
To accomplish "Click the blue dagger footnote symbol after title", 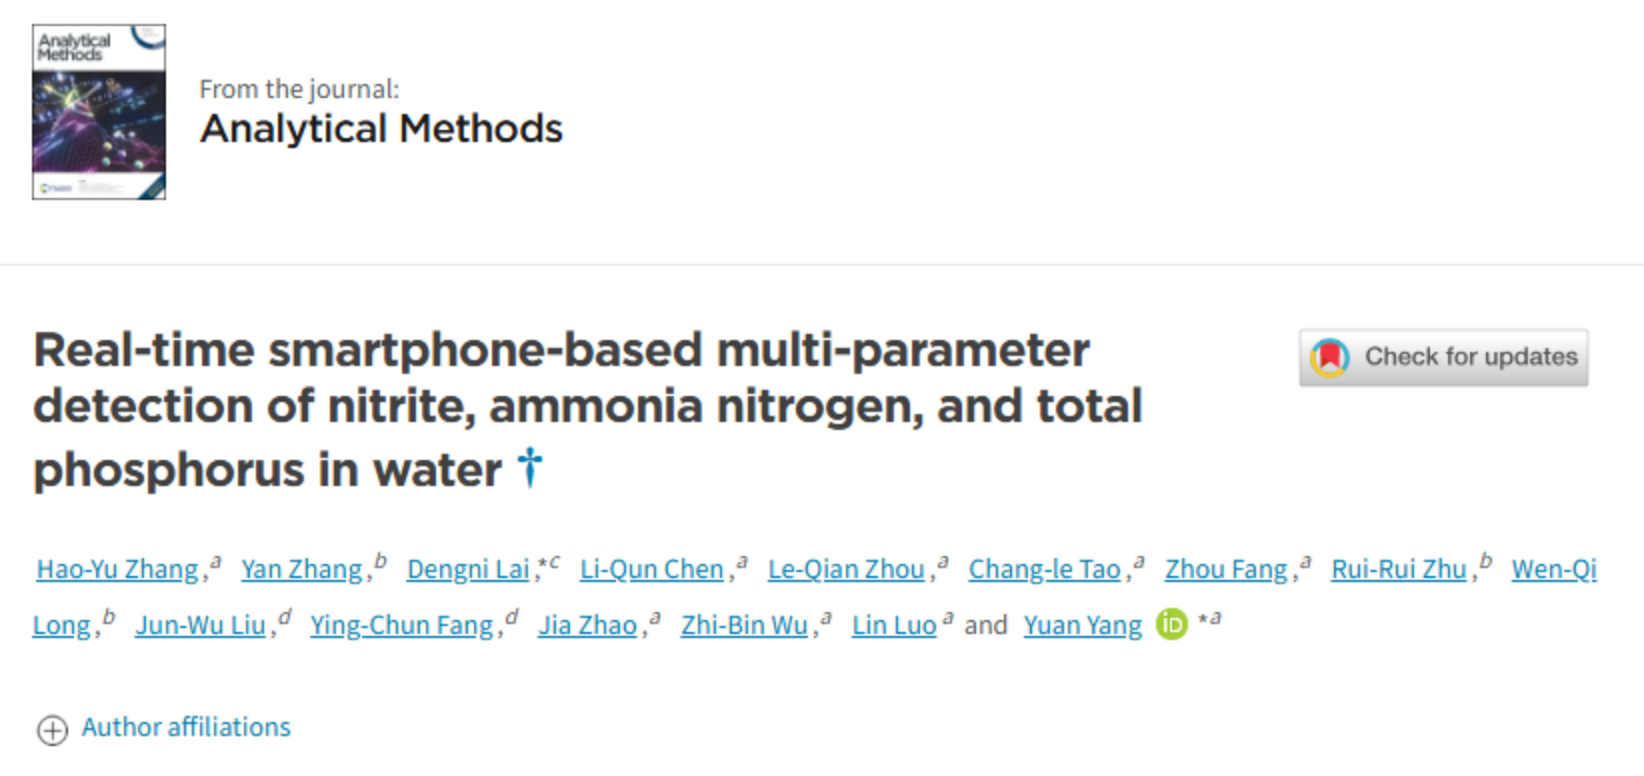I will (x=530, y=467).
